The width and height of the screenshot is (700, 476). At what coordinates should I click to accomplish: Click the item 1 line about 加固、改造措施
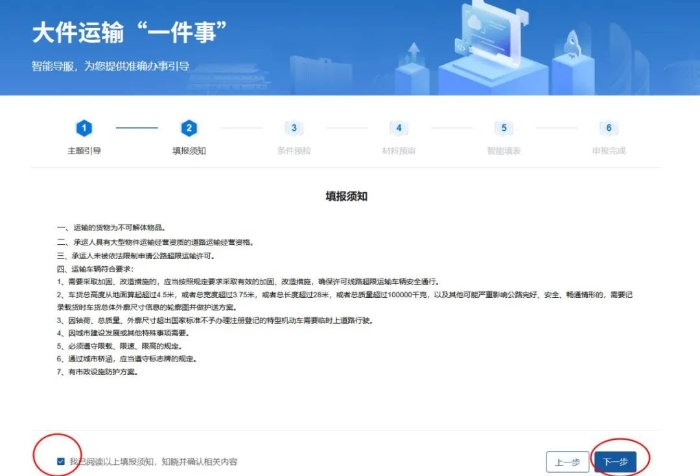point(249,282)
